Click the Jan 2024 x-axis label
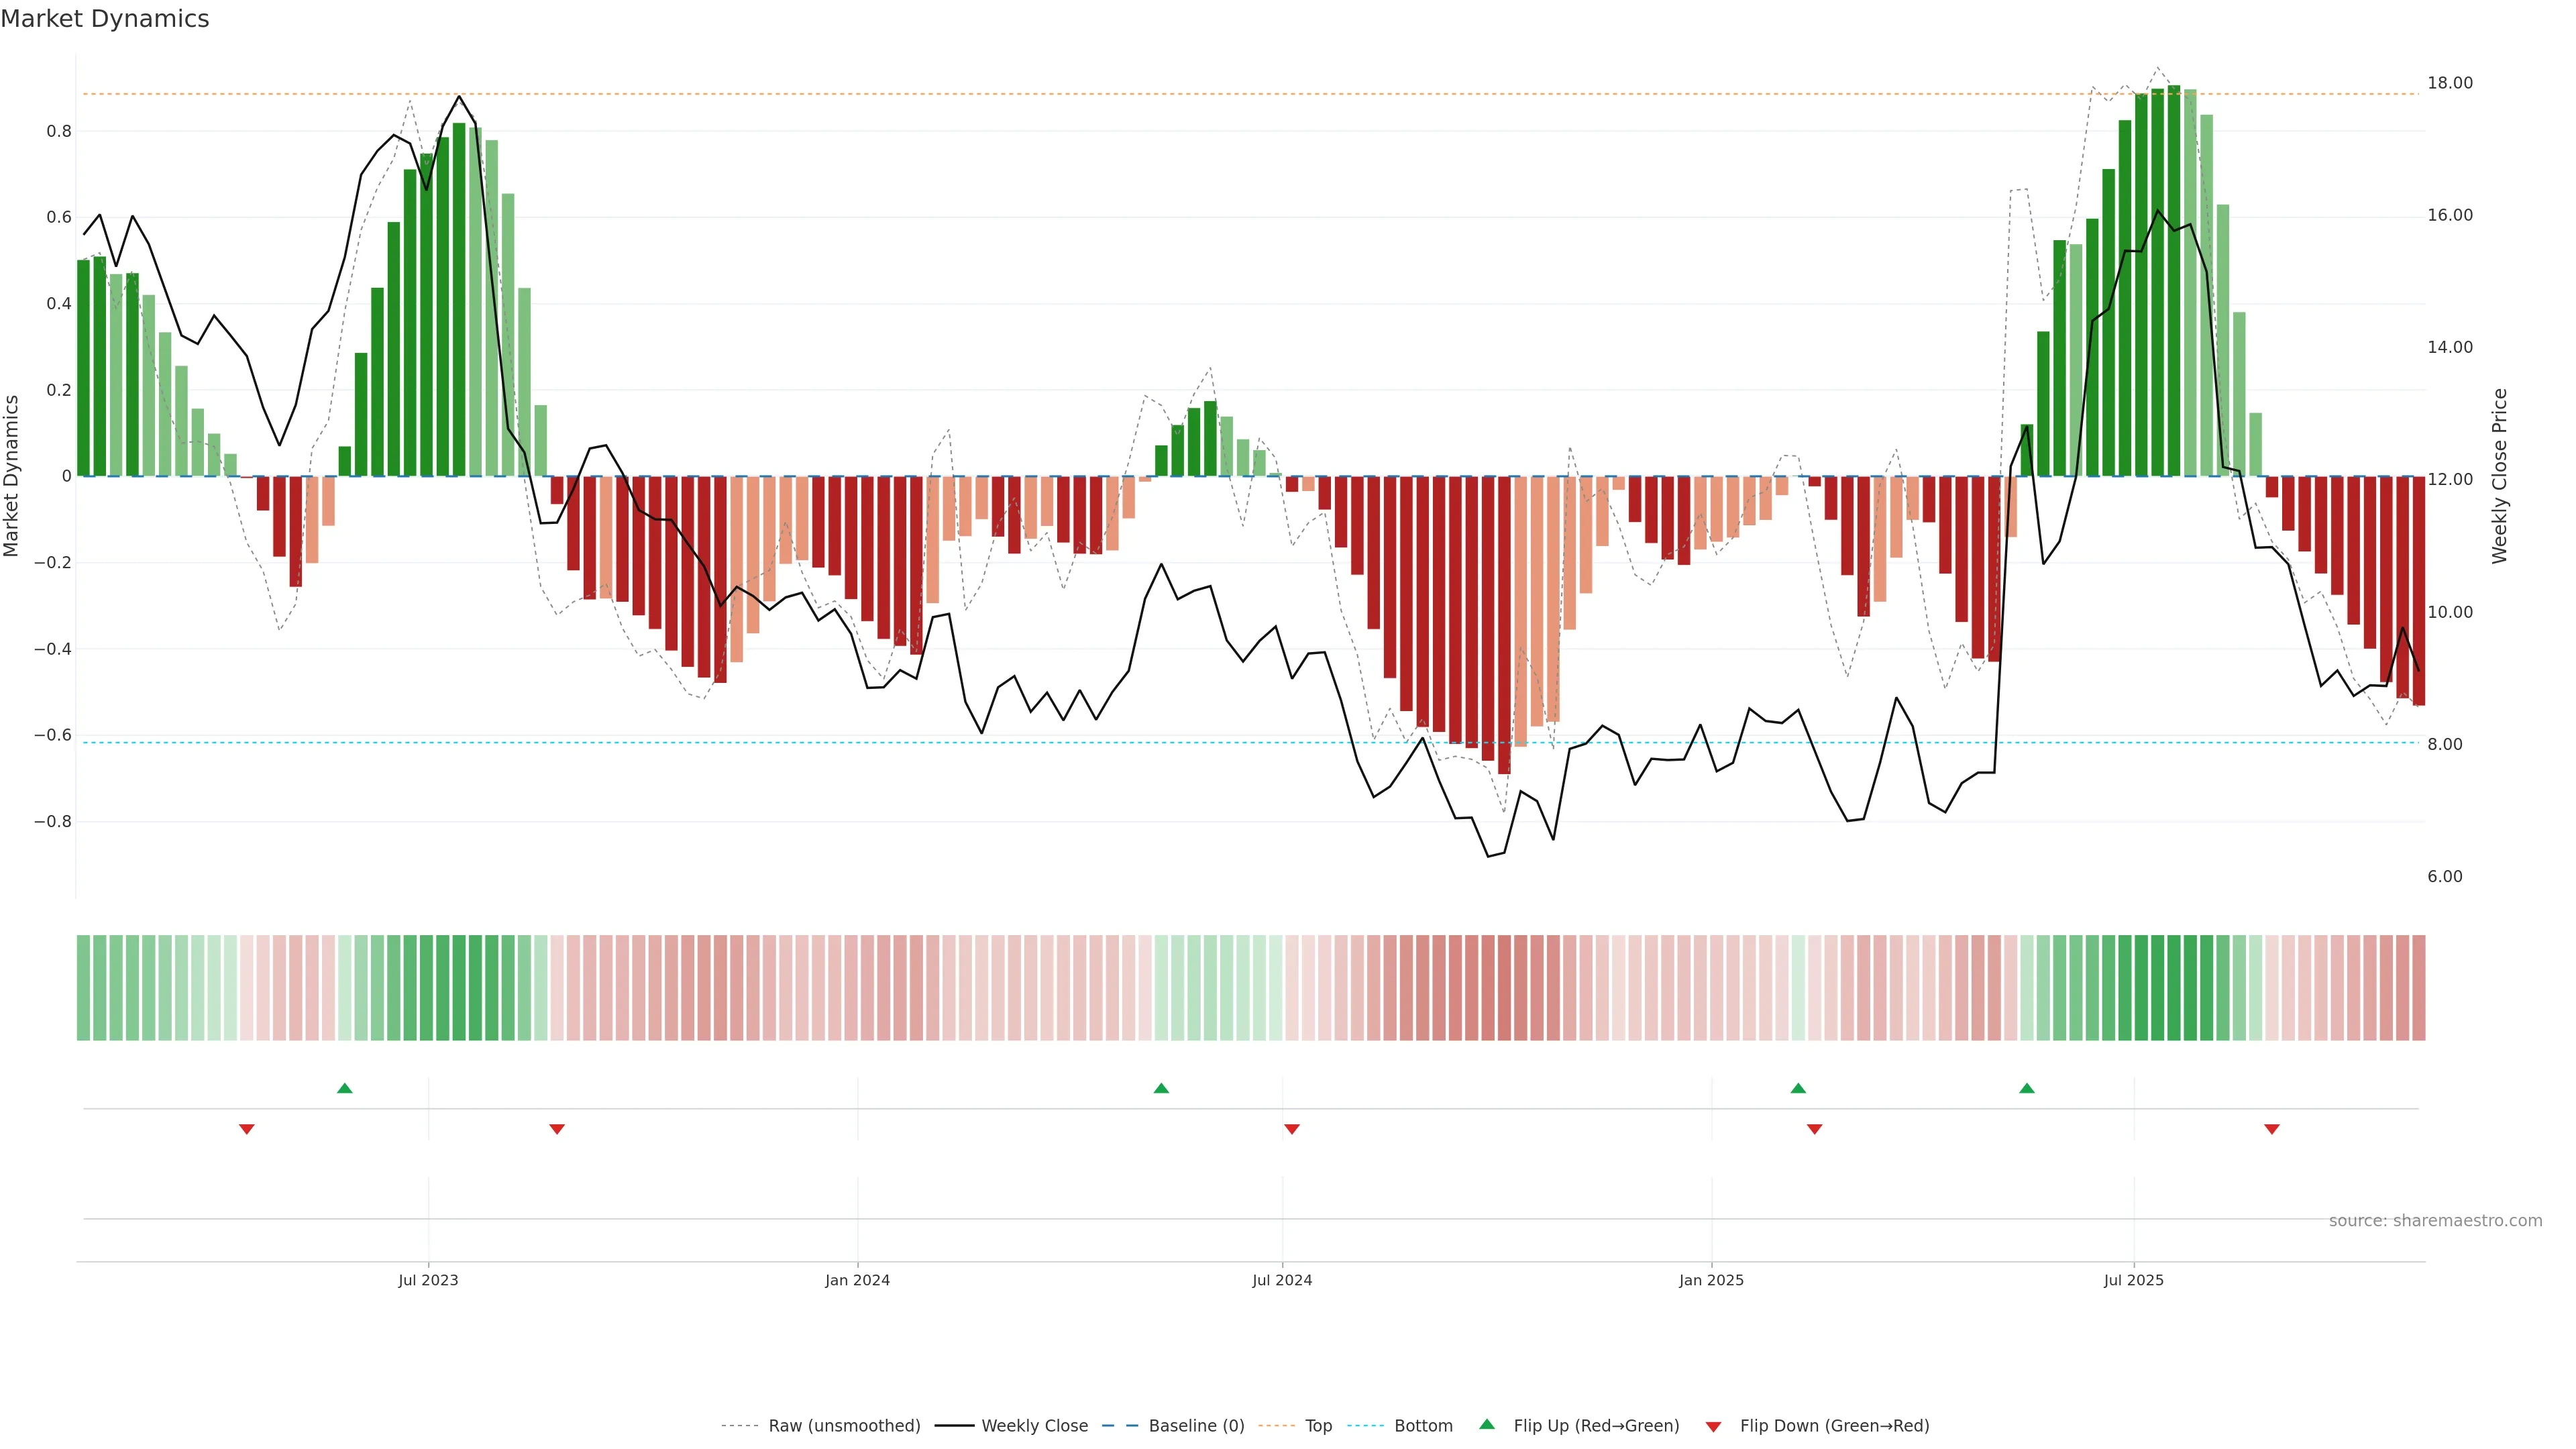2576x1449 pixels. tap(857, 1280)
